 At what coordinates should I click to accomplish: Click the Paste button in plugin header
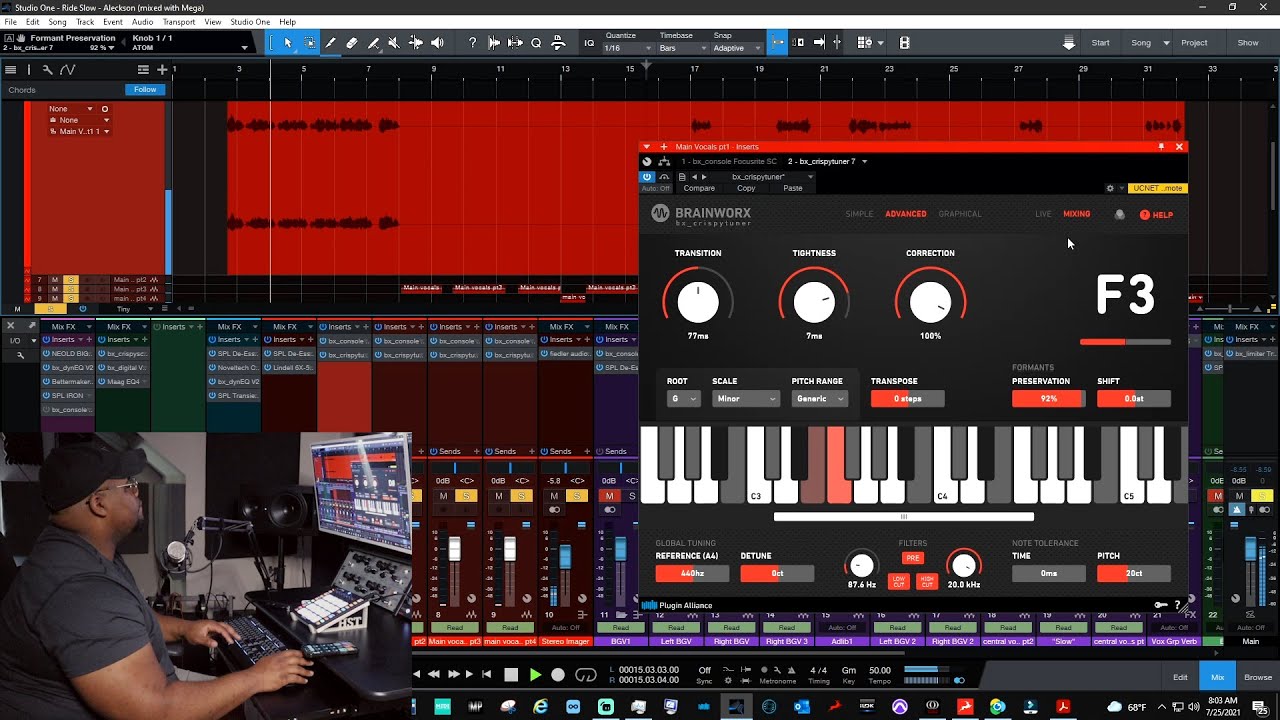click(x=793, y=188)
